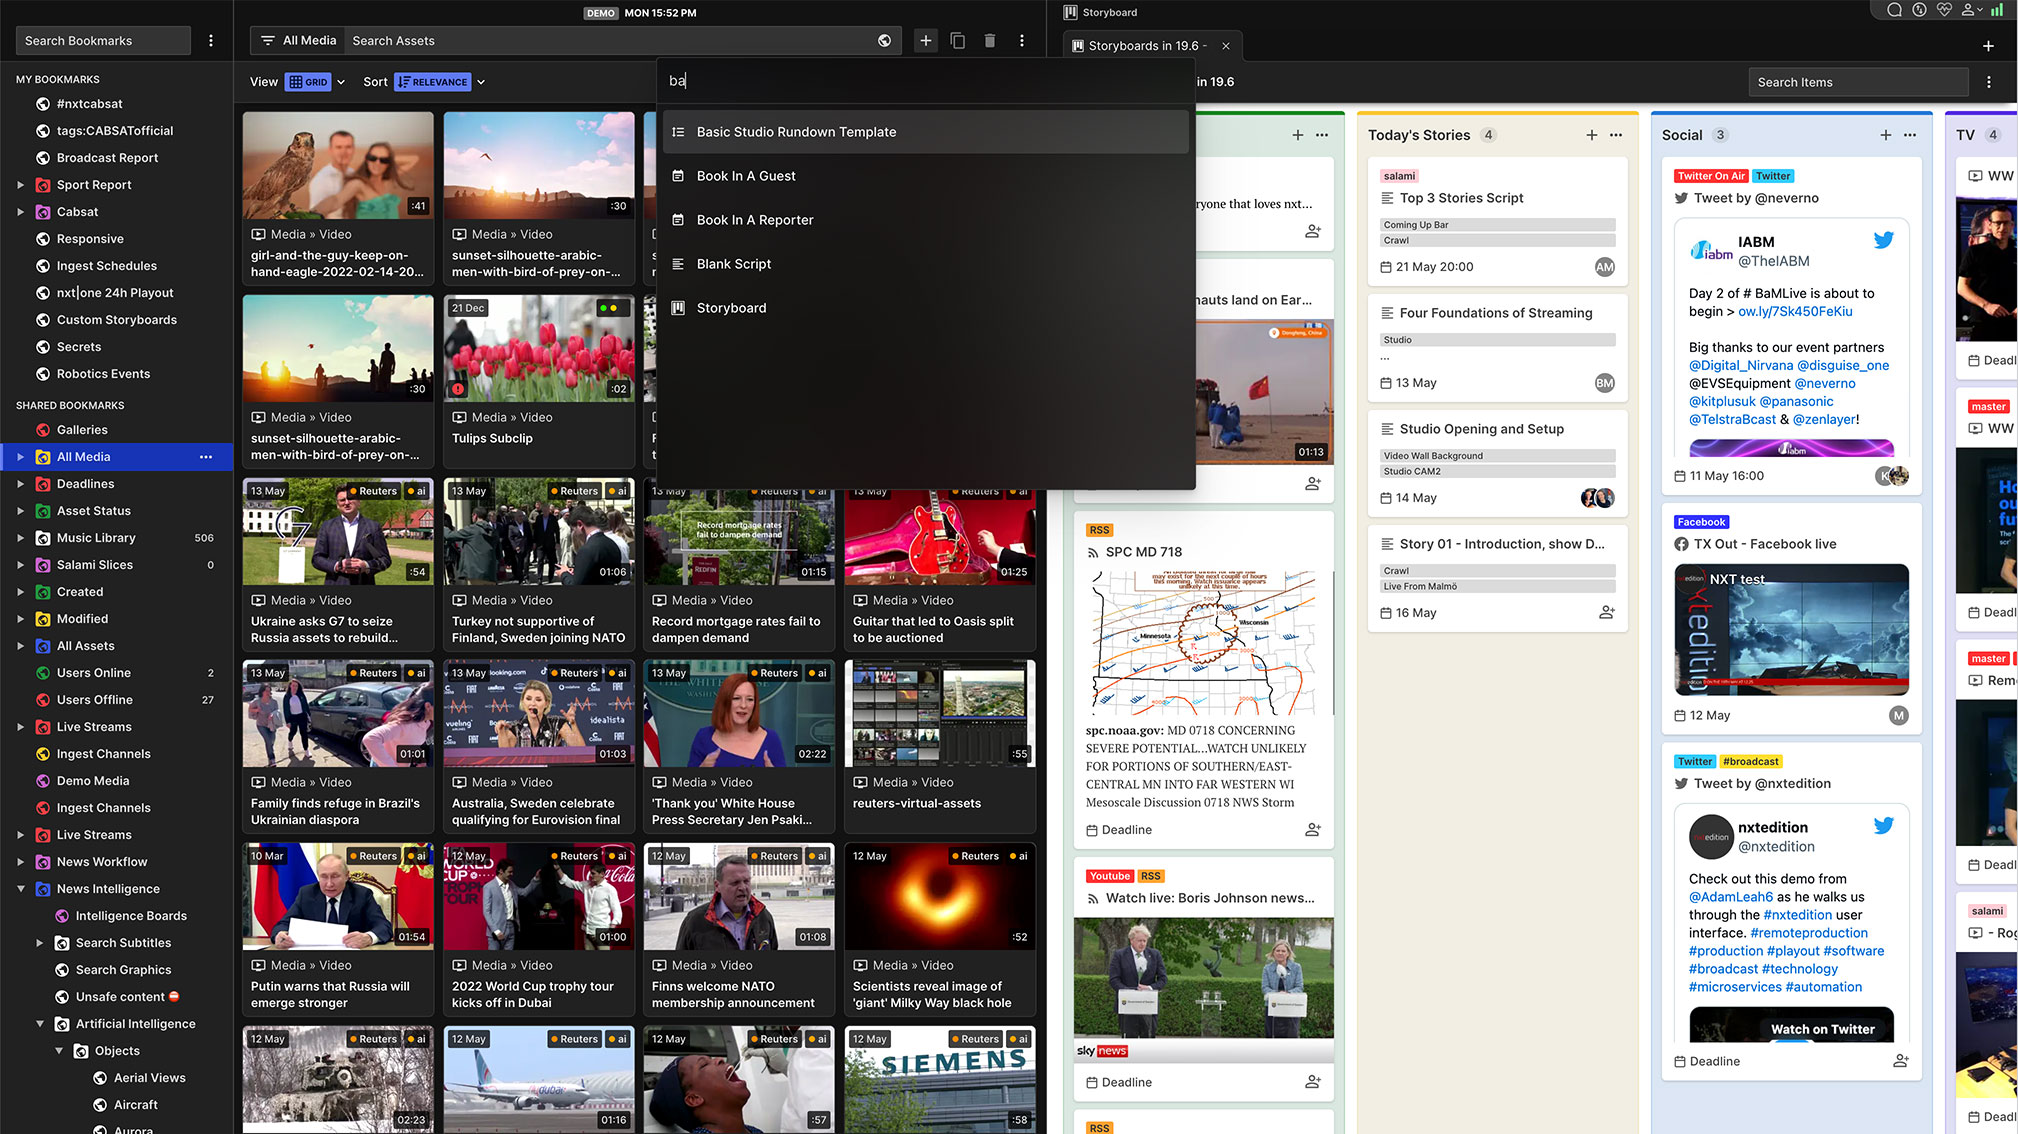Click the add asset plus button
Viewport: 2018px width, 1134px height.
(925, 41)
